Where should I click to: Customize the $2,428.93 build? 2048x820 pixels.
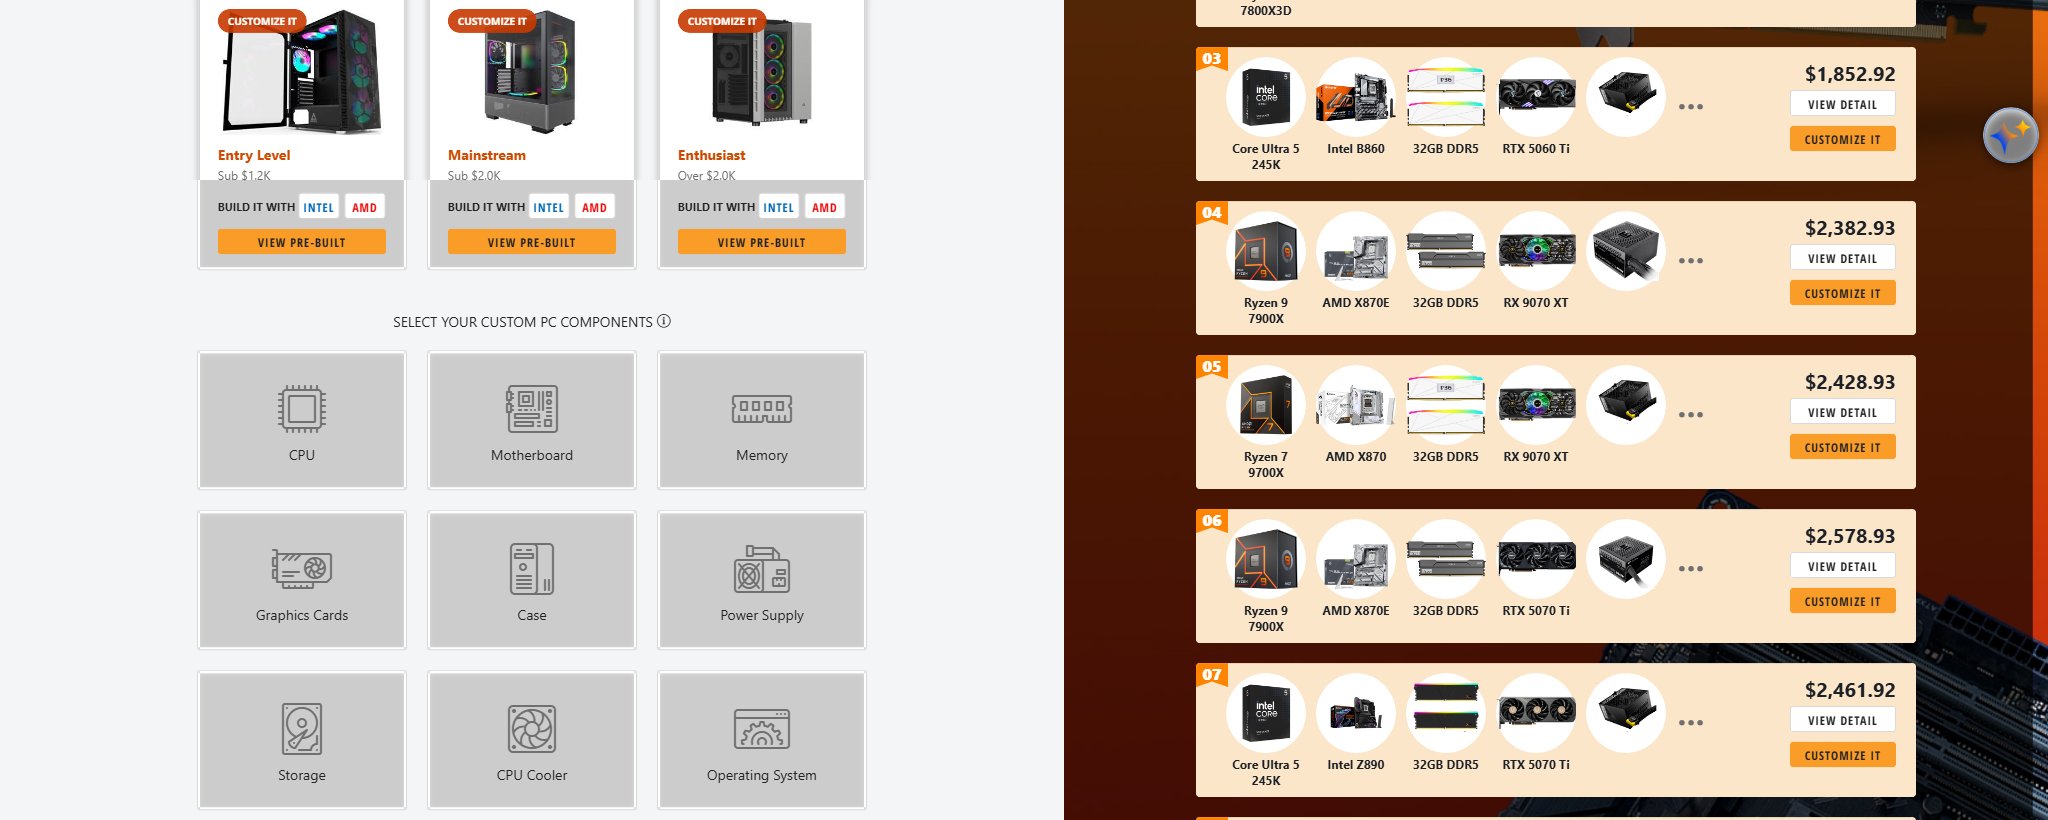(1843, 448)
